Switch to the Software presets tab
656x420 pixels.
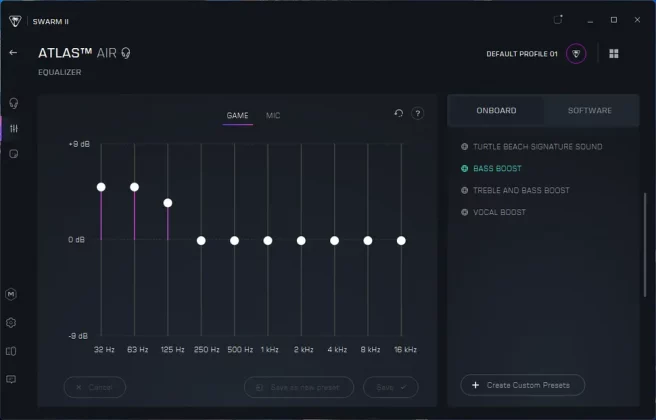click(x=589, y=111)
